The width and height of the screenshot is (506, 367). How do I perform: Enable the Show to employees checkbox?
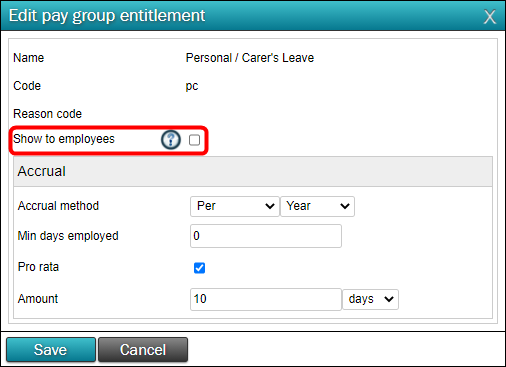click(194, 140)
